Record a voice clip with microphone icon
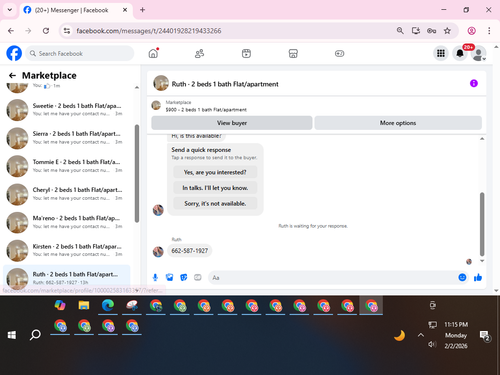The width and height of the screenshot is (500, 375). tap(155, 277)
